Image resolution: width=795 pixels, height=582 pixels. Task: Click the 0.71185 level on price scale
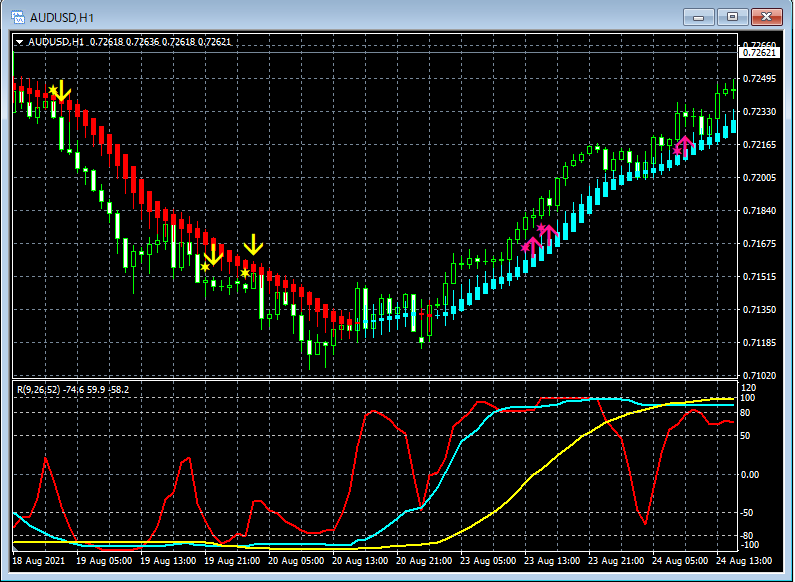(x=760, y=343)
